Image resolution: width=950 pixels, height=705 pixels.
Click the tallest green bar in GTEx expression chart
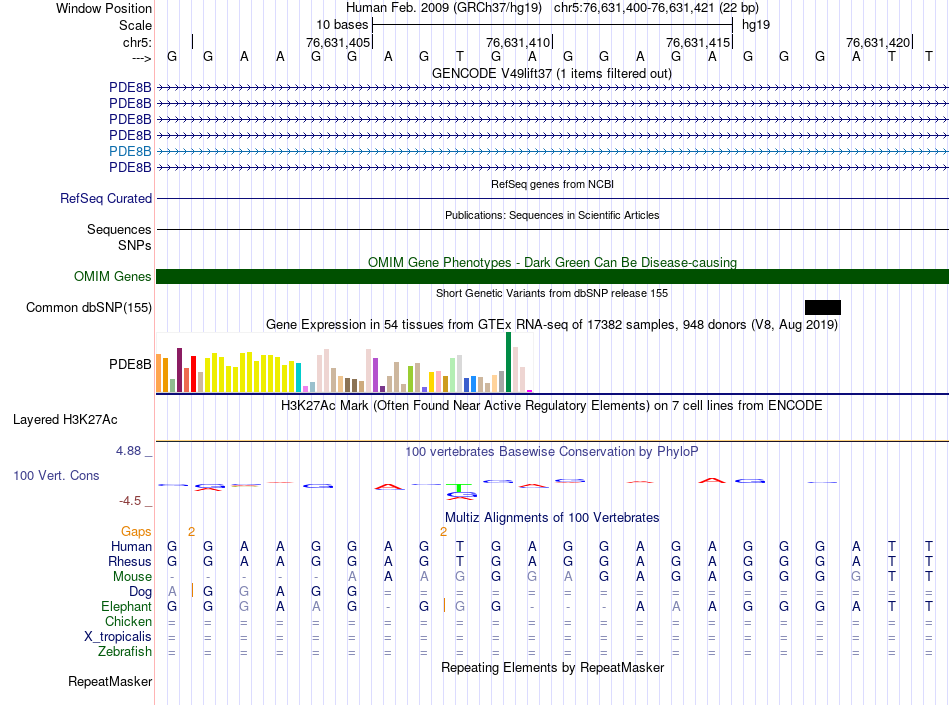coord(508,361)
